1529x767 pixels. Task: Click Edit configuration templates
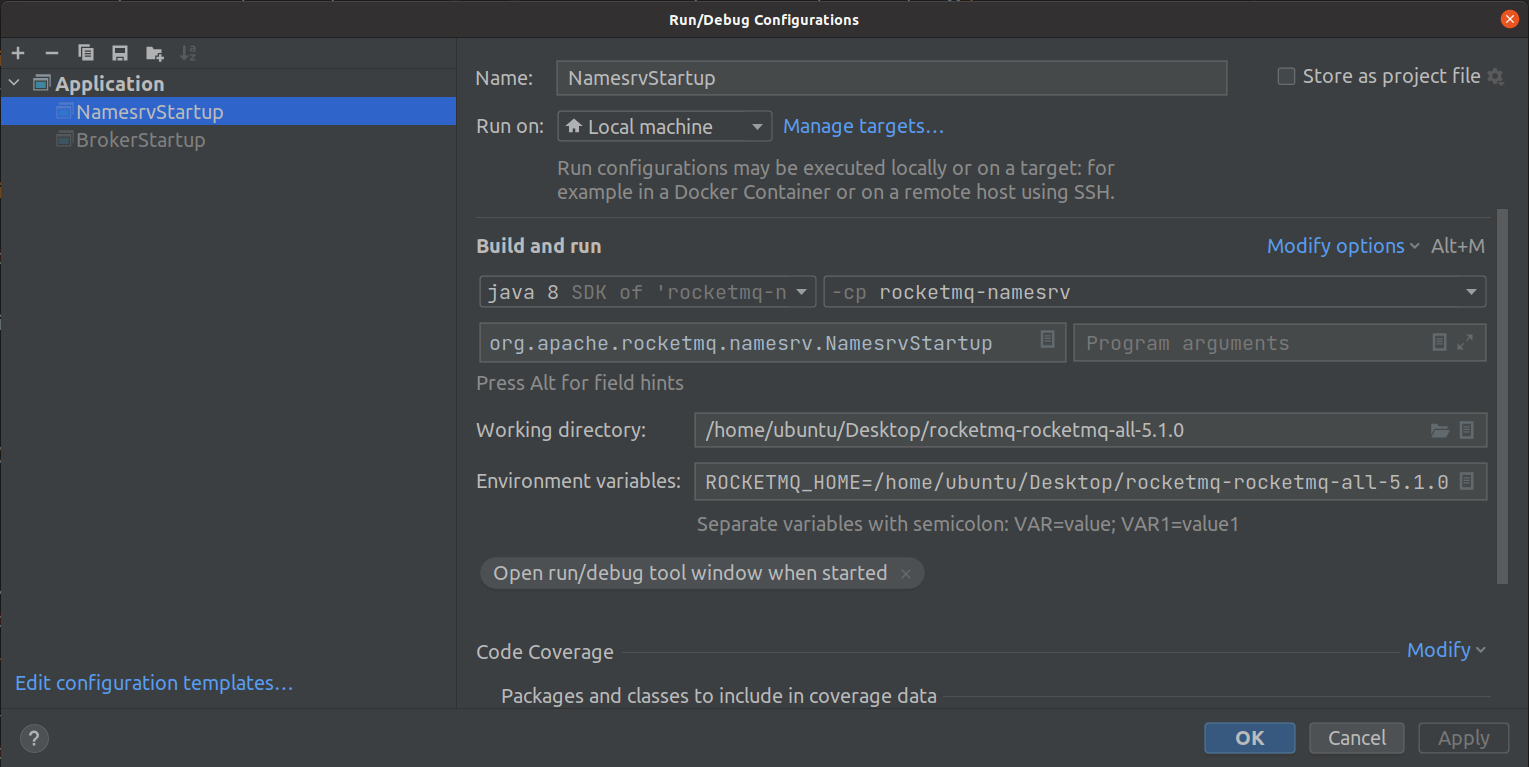point(153,682)
